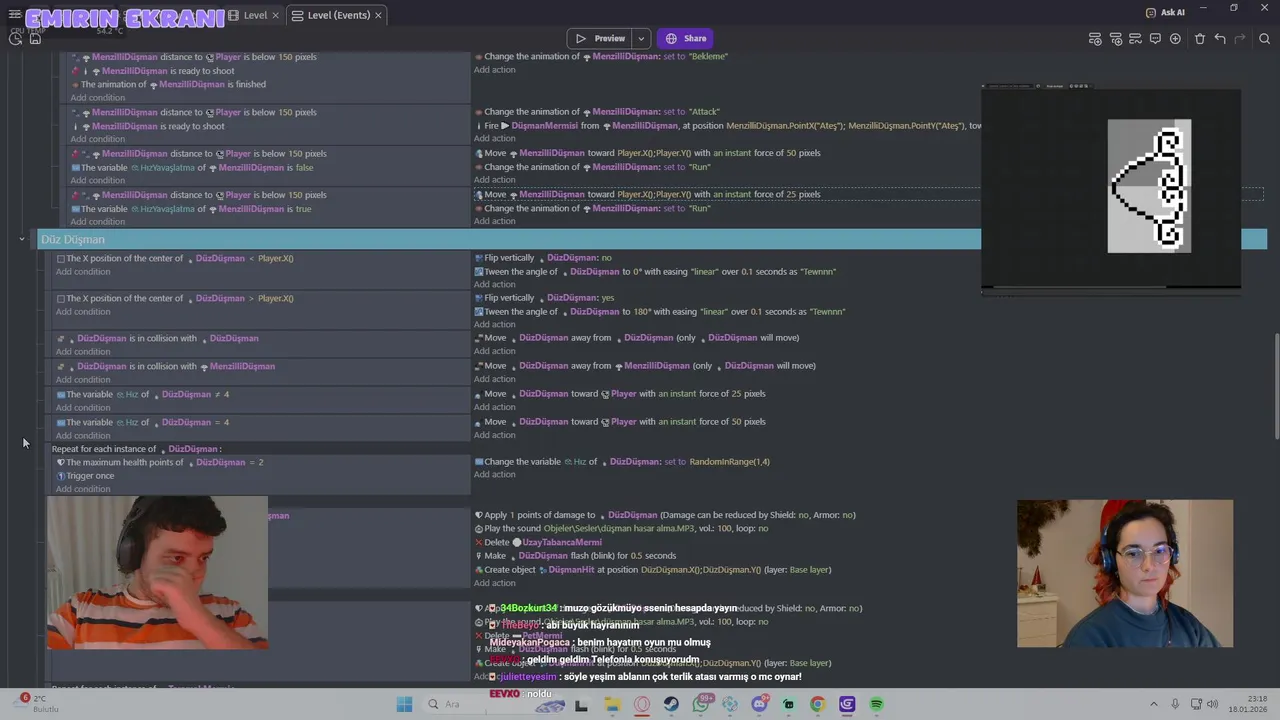The height and width of the screenshot is (720, 1280).
Task: Add action under Tween angle to 180°
Action: (x=495, y=325)
